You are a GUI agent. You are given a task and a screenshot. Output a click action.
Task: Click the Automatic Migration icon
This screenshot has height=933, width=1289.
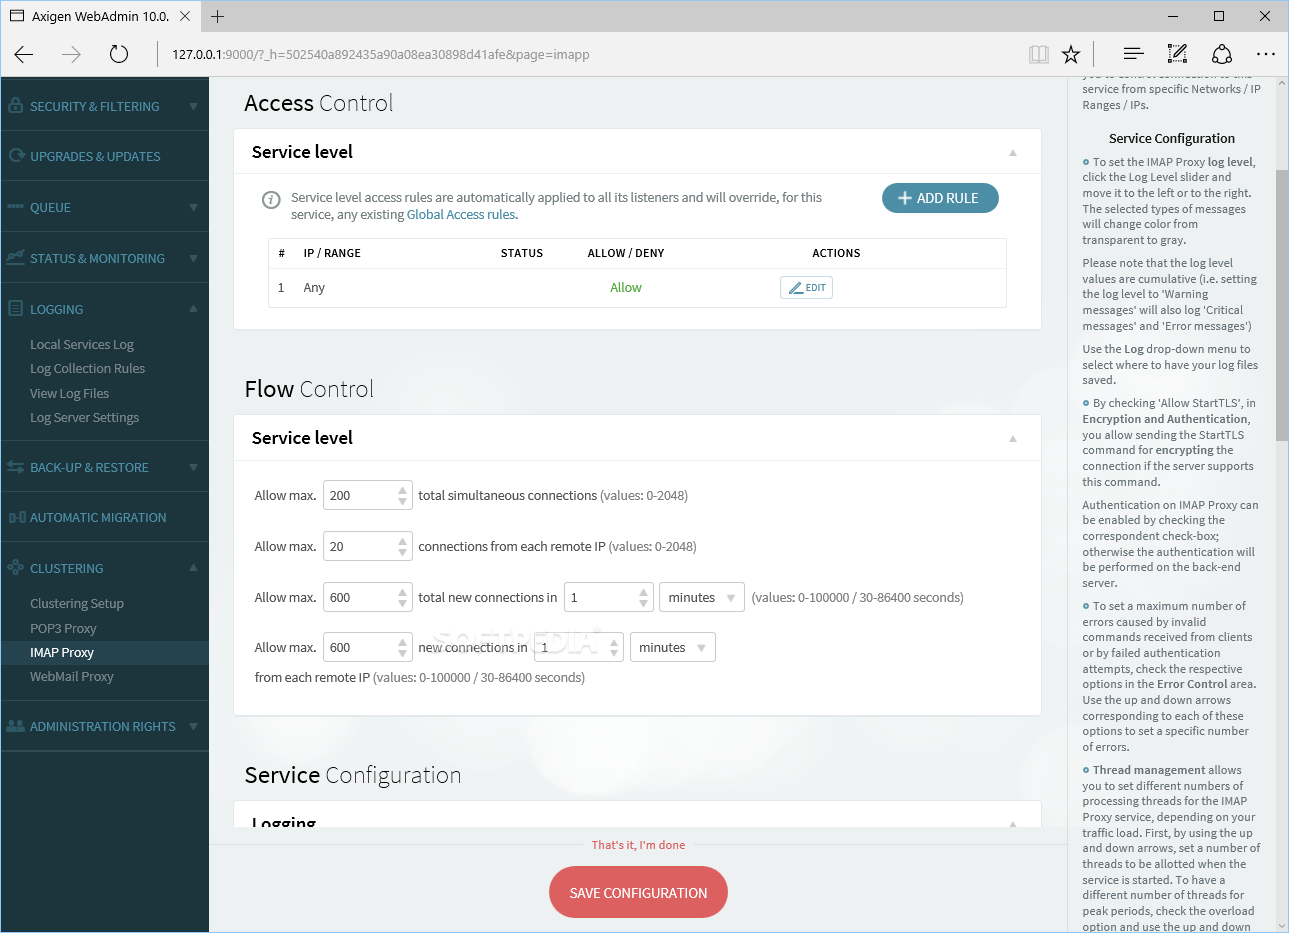click(17, 517)
